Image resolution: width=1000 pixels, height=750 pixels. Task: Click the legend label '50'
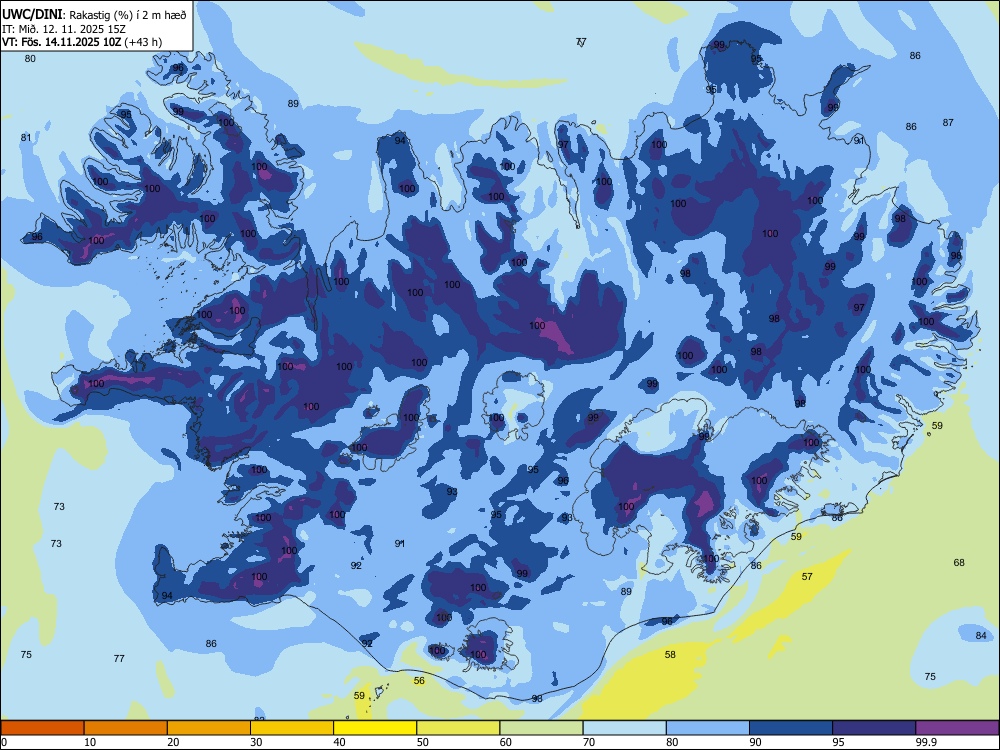point(423,742)
